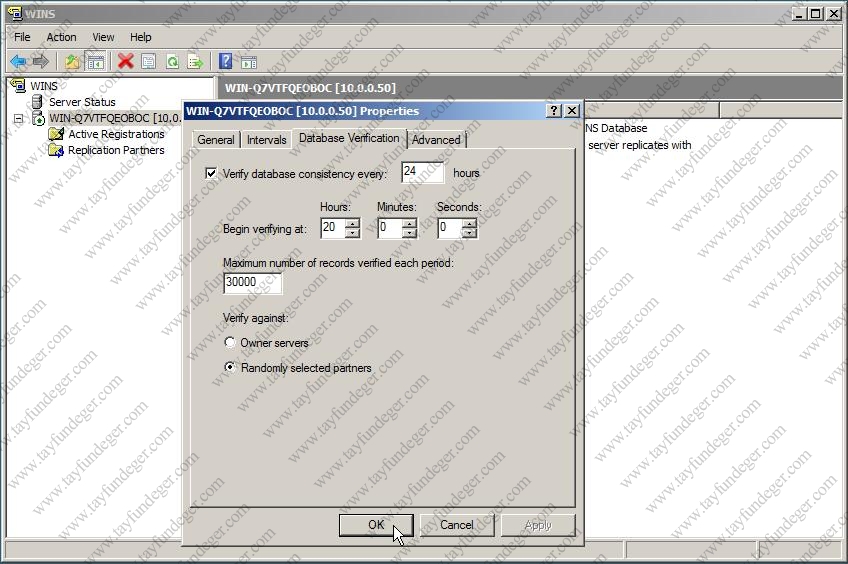Open the Help menu
Screen dimensions: 848x564
[141, 37]
